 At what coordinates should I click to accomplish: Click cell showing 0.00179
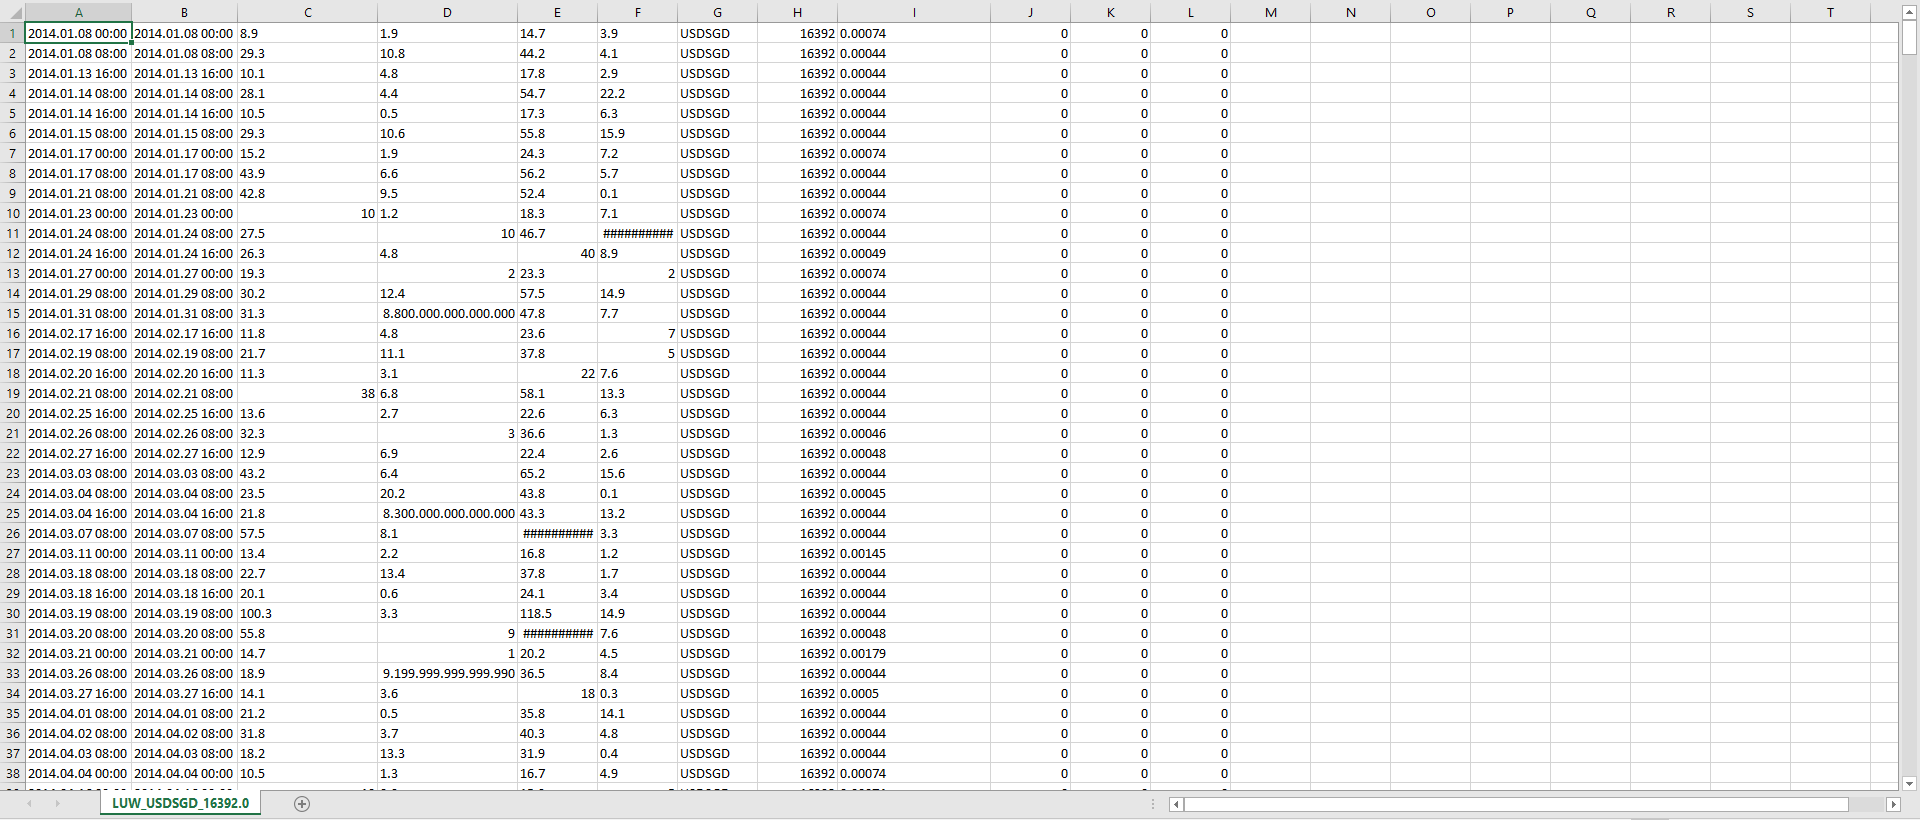point(914,653)
